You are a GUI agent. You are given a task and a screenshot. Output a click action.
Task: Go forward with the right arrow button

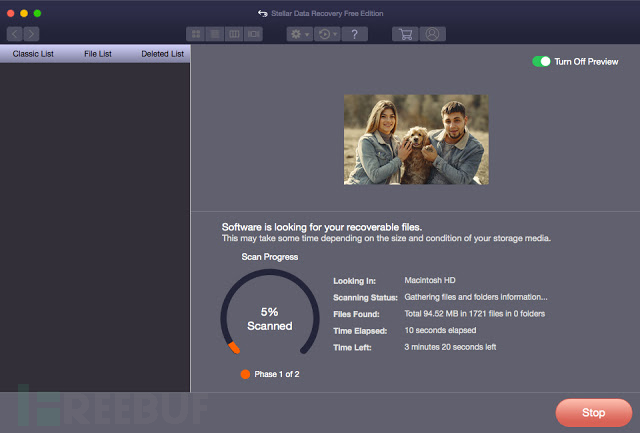coord(31,34)
